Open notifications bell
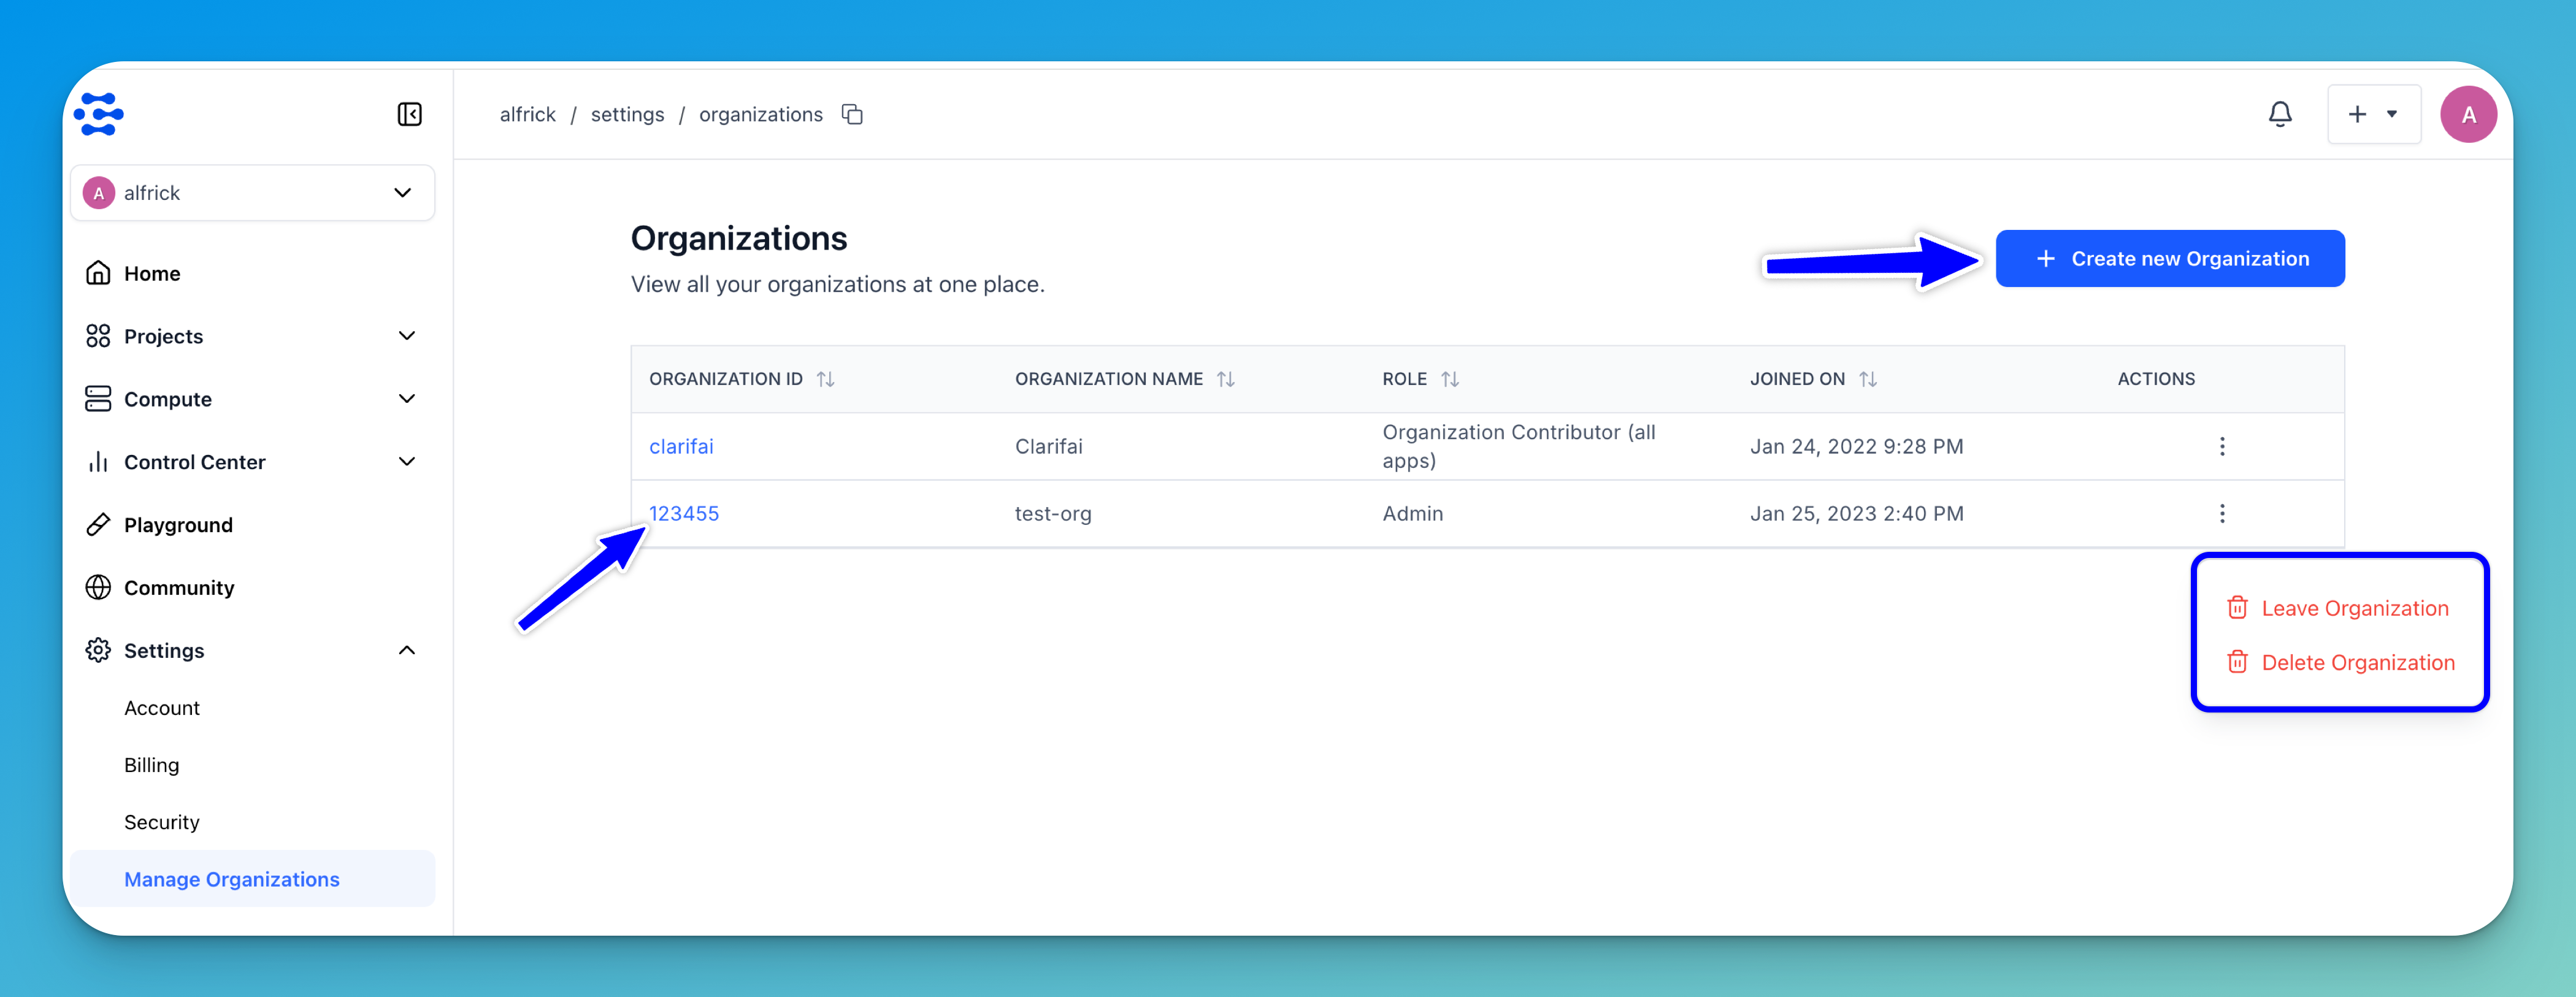This screenshot has width=2576, height=997. pyautogui.click(x=2279, y=114)
